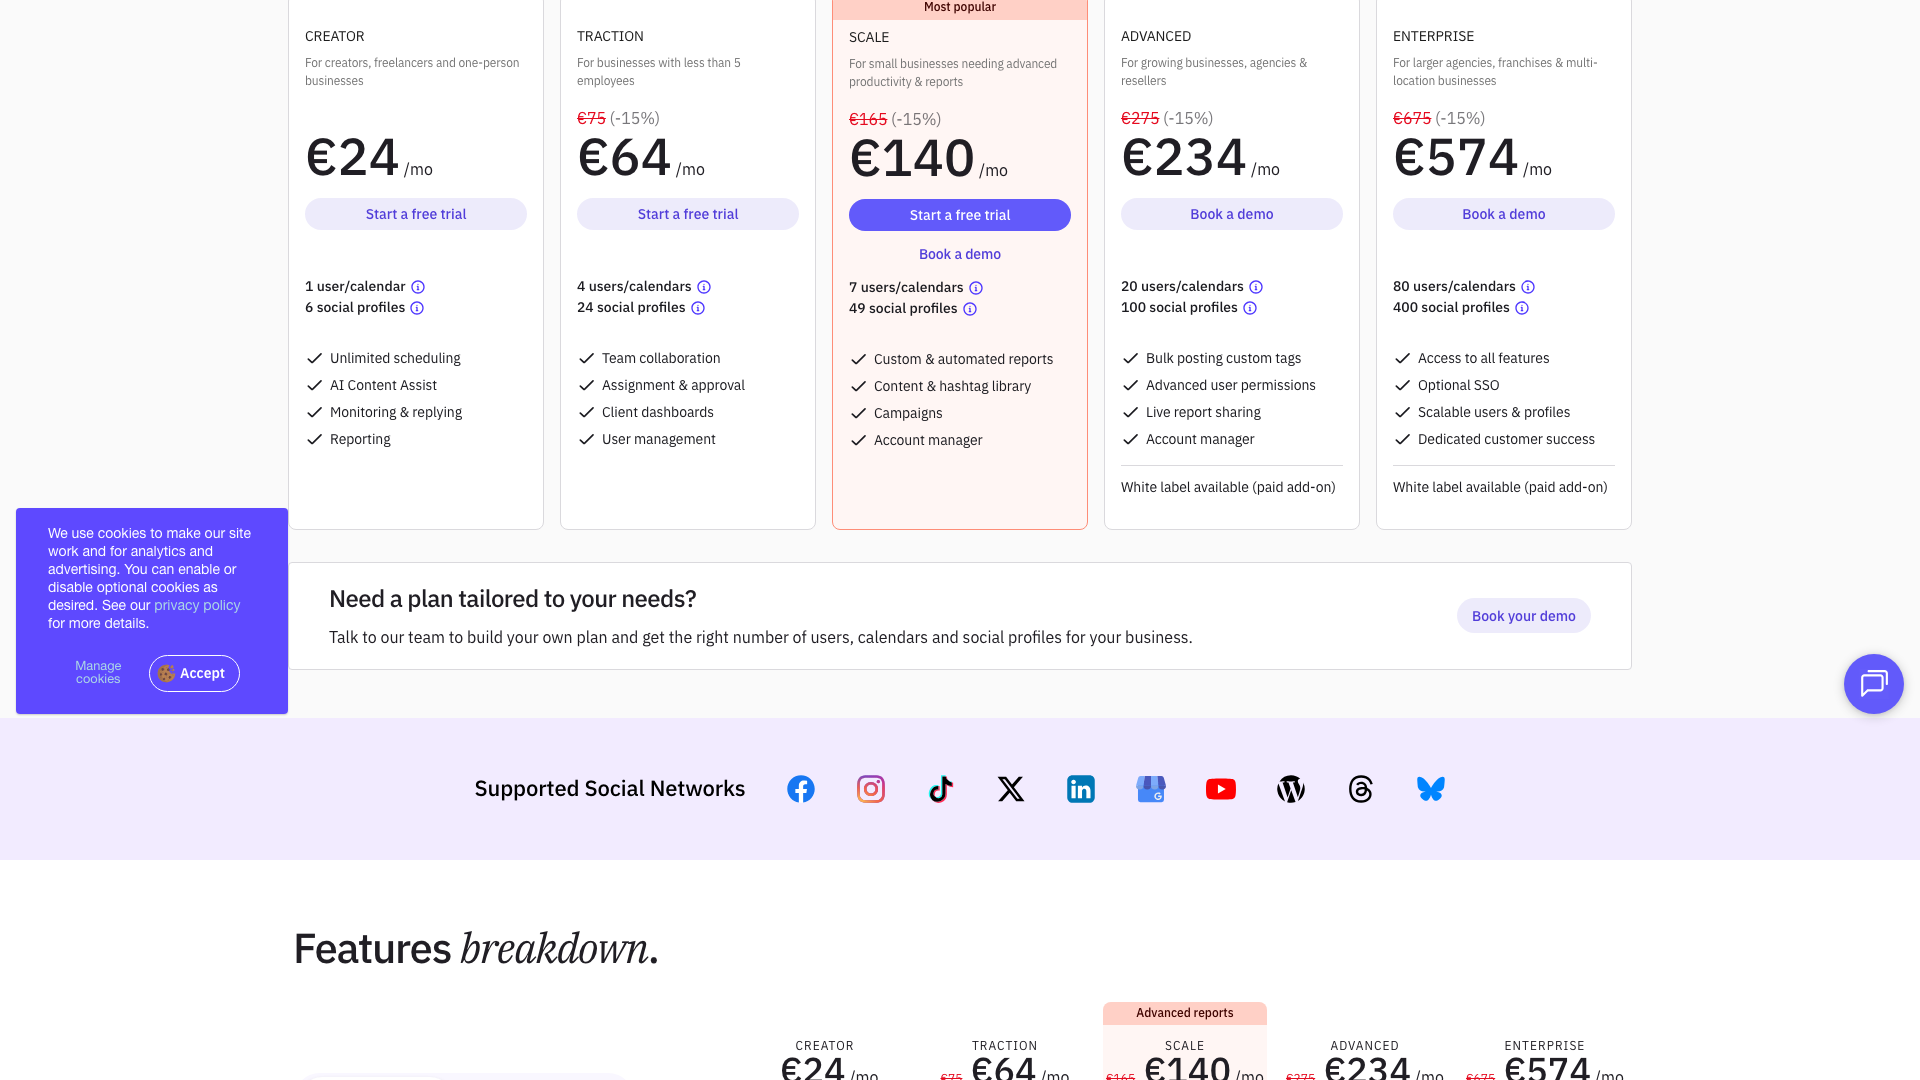
Task: Click the info icon next to Creator's social profiles
Action: pyautogui.click(x=417, y=308)
